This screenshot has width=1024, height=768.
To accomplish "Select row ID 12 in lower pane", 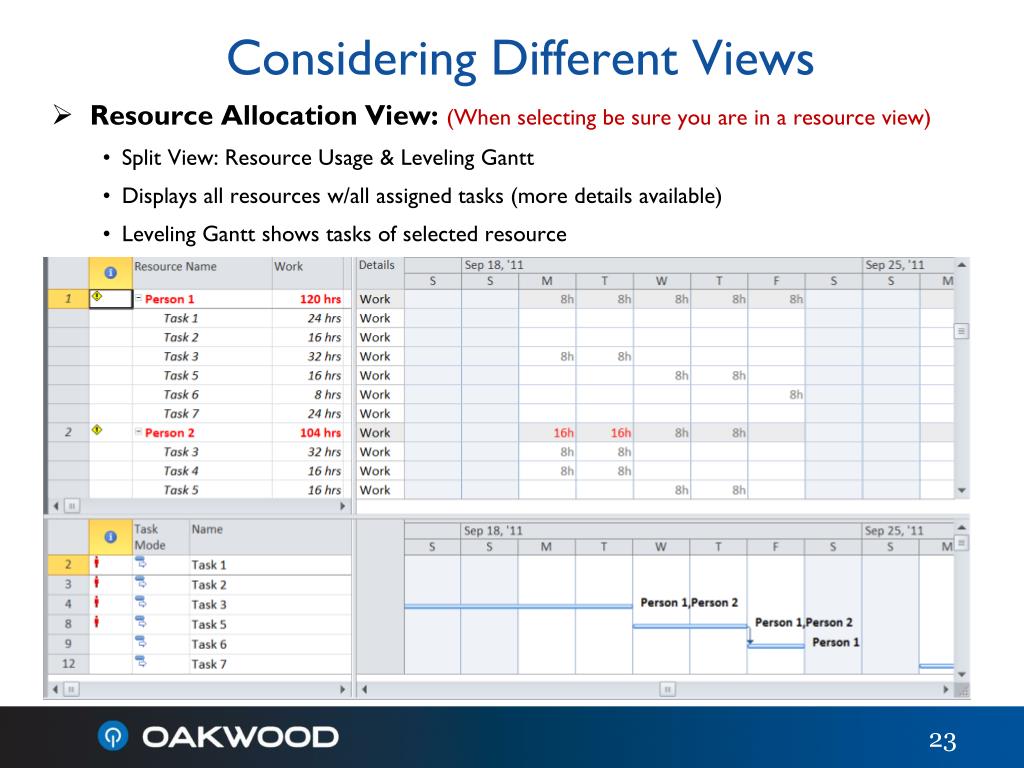I will click(x=69, y=664).
